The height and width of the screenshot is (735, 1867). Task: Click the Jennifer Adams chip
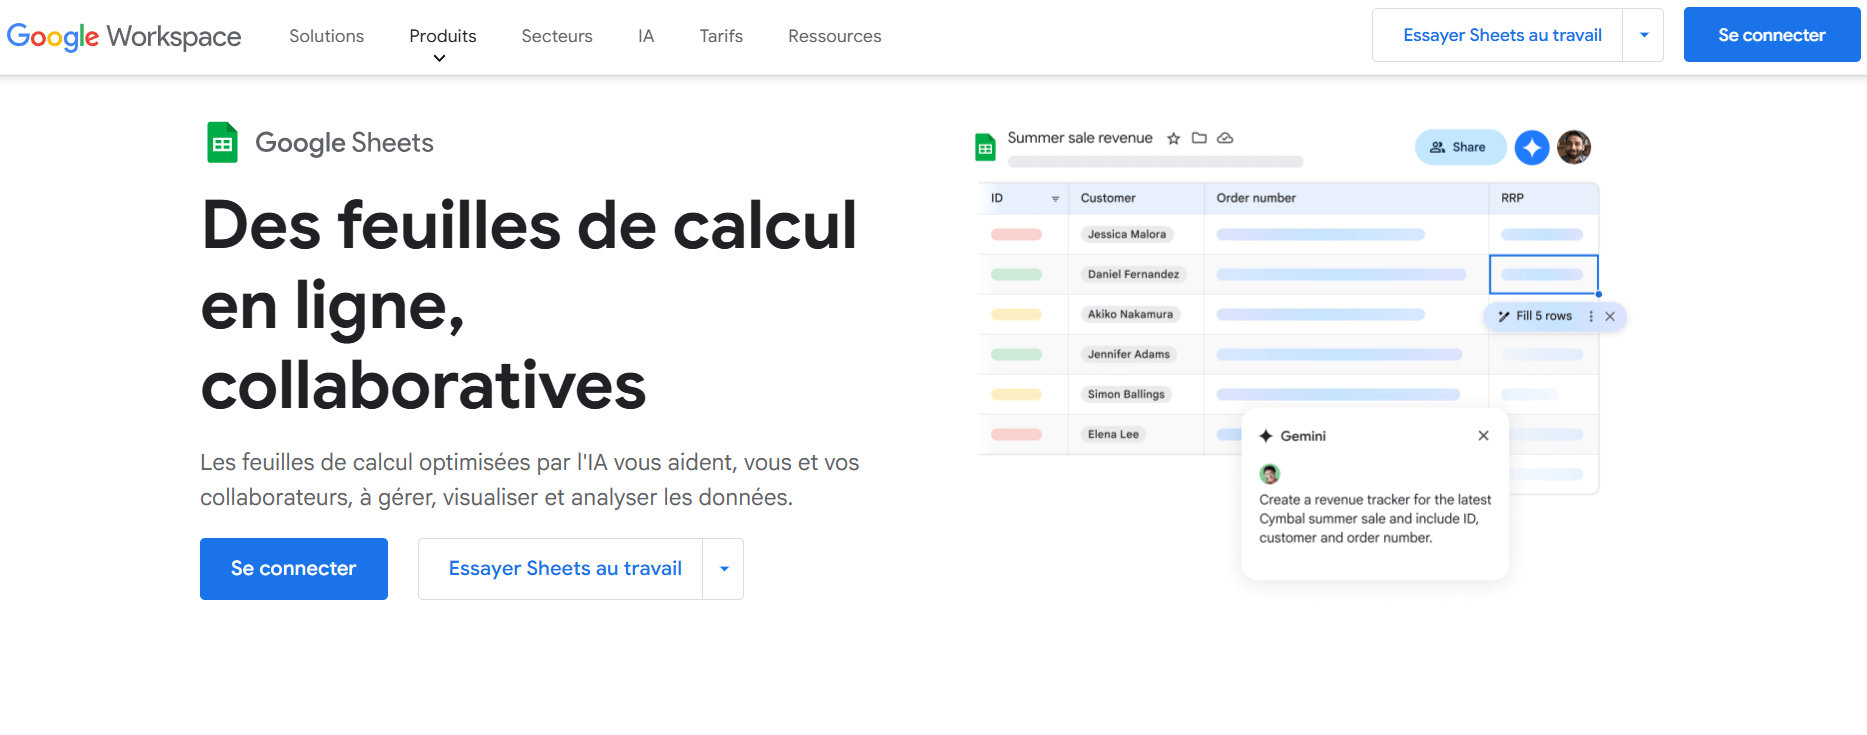click(1128, 354)
